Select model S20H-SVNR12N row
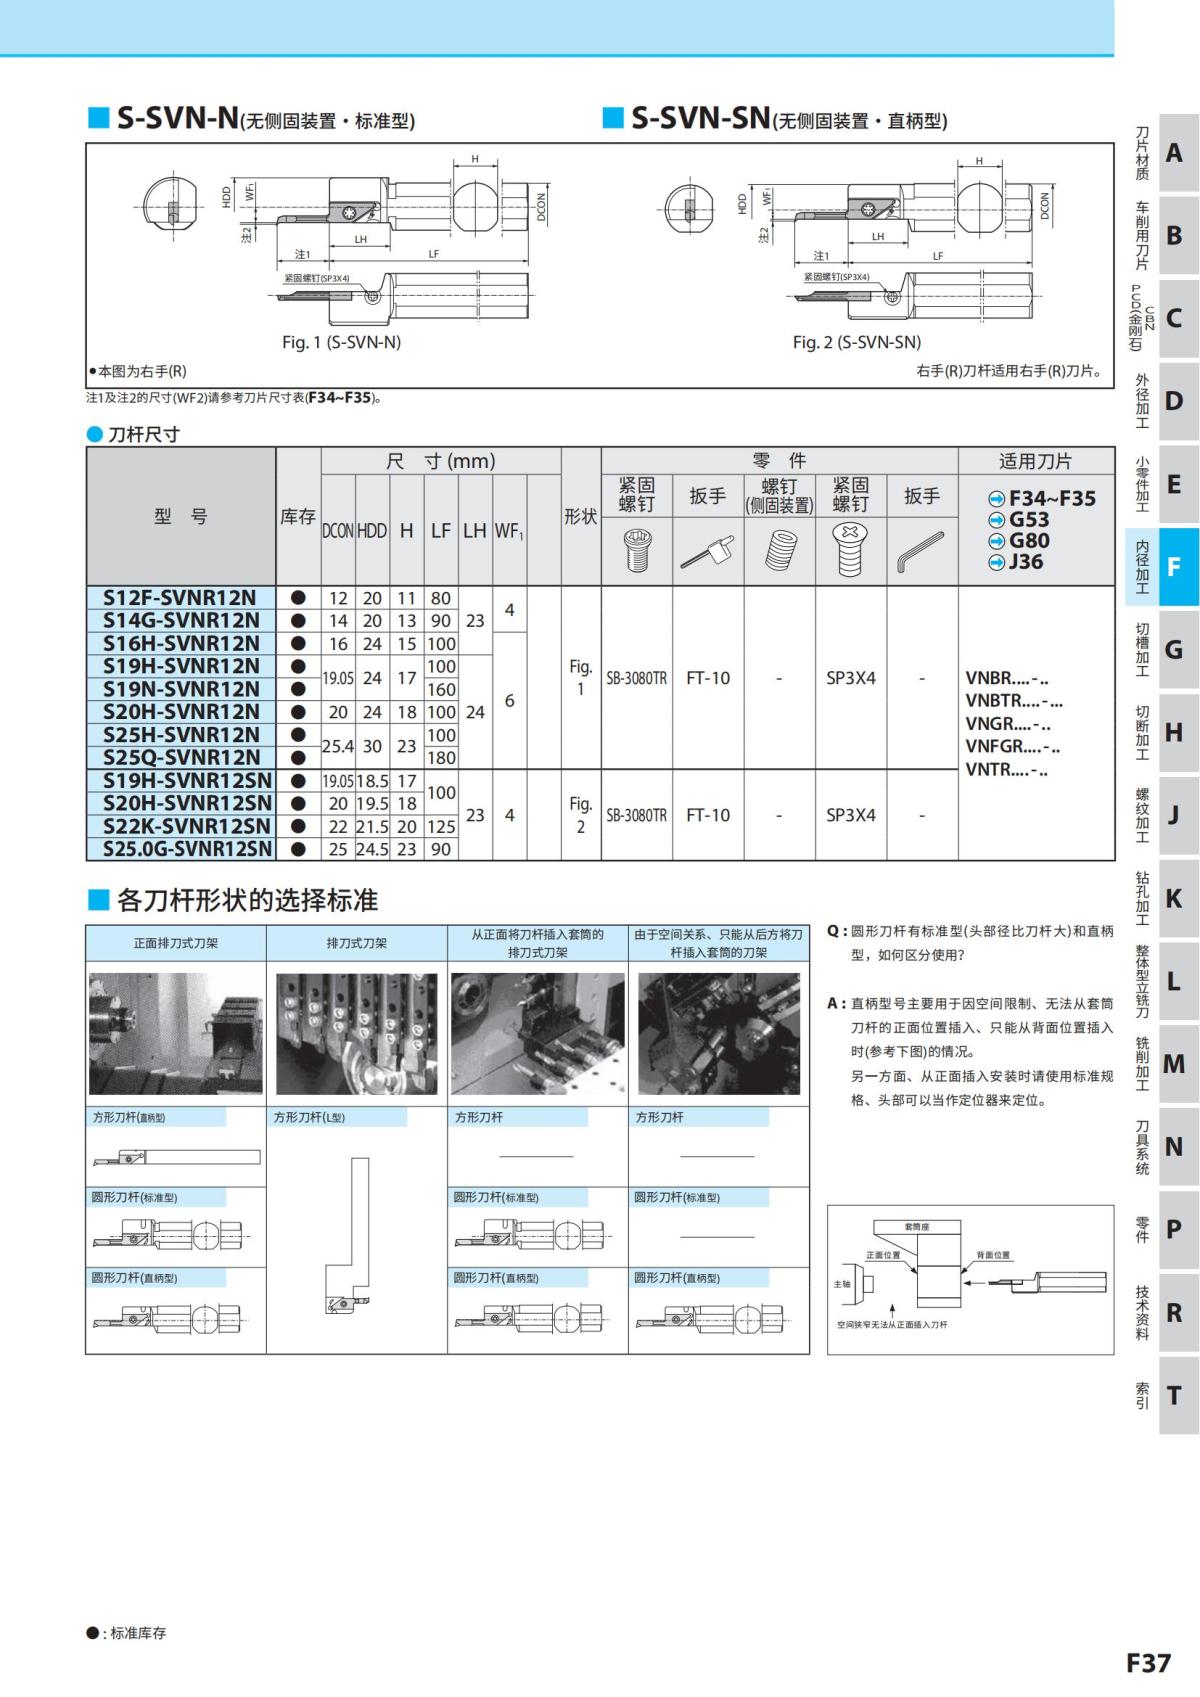This screenshot has width=1200, height=1697. point(181,712)
